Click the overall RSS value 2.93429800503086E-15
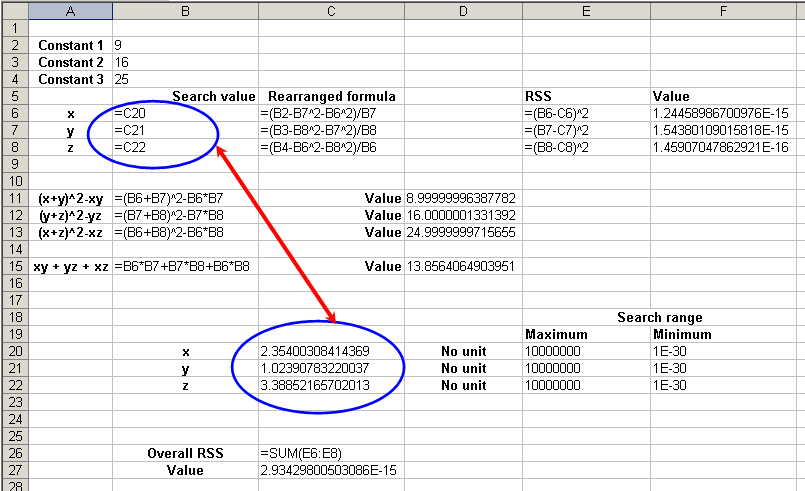805x491 pixels. tap(331, 470)
